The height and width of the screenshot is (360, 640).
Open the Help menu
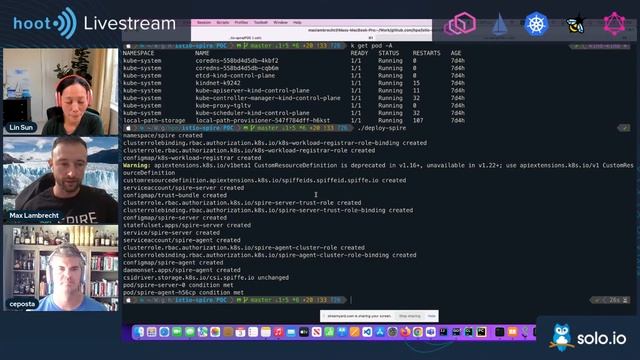tap(297, 22)
